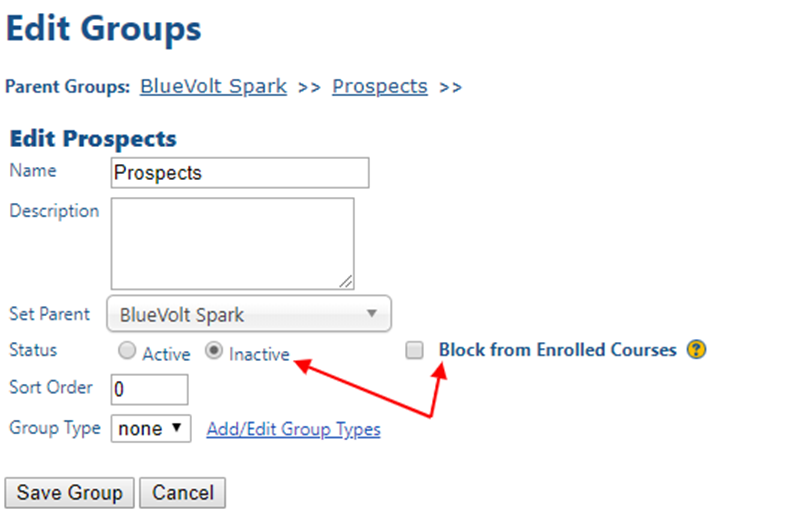805x519 pixels.
Task: Click the Inactive status label
Action: [259, 354]
